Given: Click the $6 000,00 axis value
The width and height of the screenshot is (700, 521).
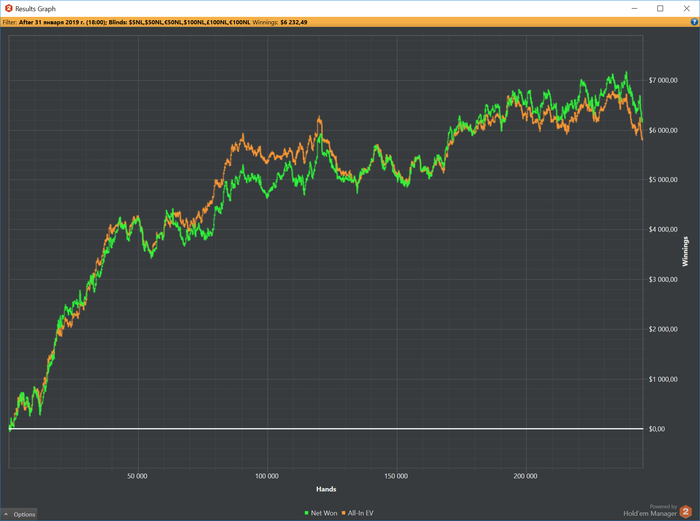Looking at the screenshot, I should point(663,130).
